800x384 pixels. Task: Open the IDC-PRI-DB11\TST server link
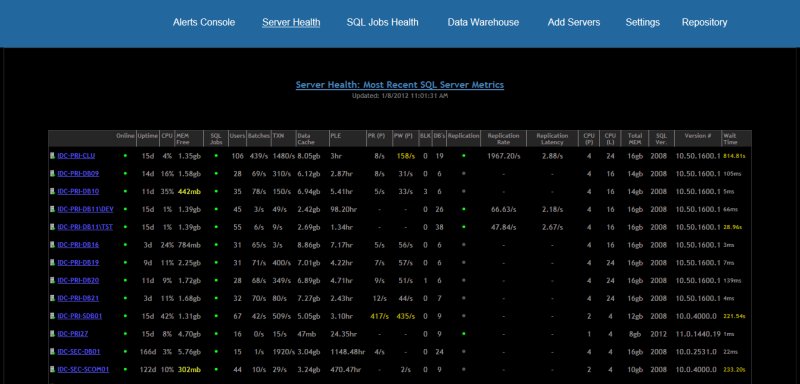click(85, 227)
